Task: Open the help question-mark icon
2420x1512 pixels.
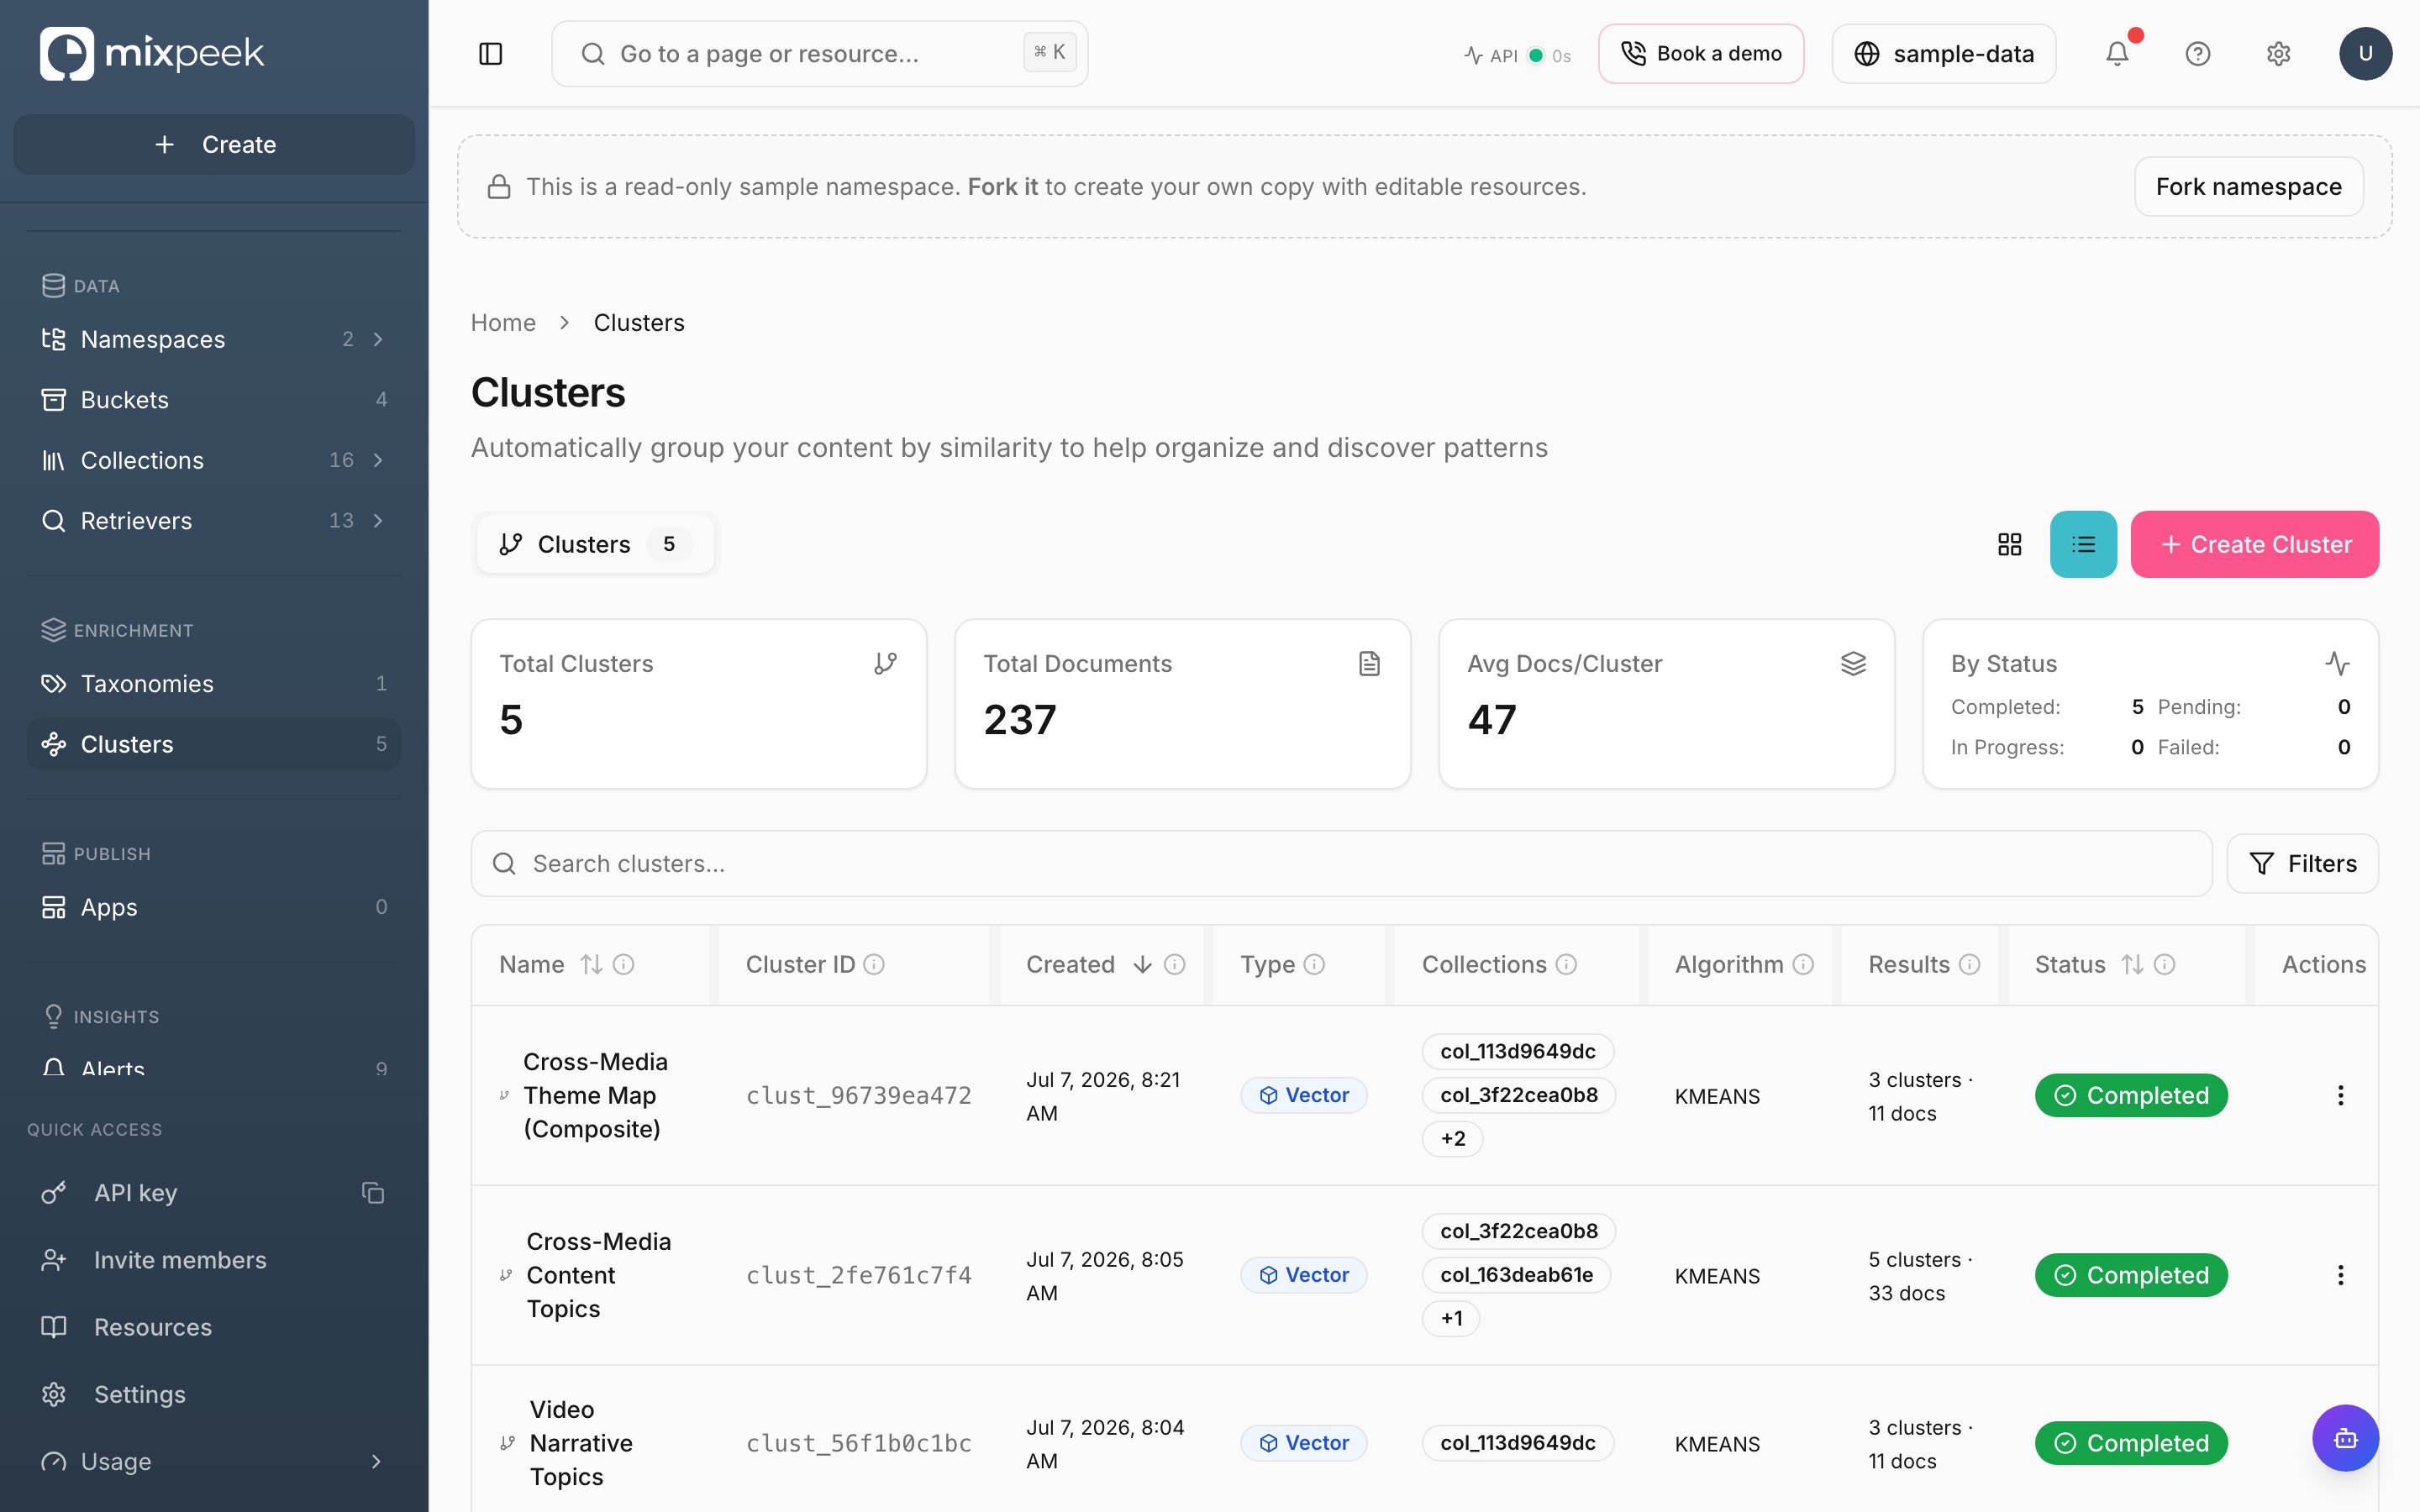Action: 2197,54
